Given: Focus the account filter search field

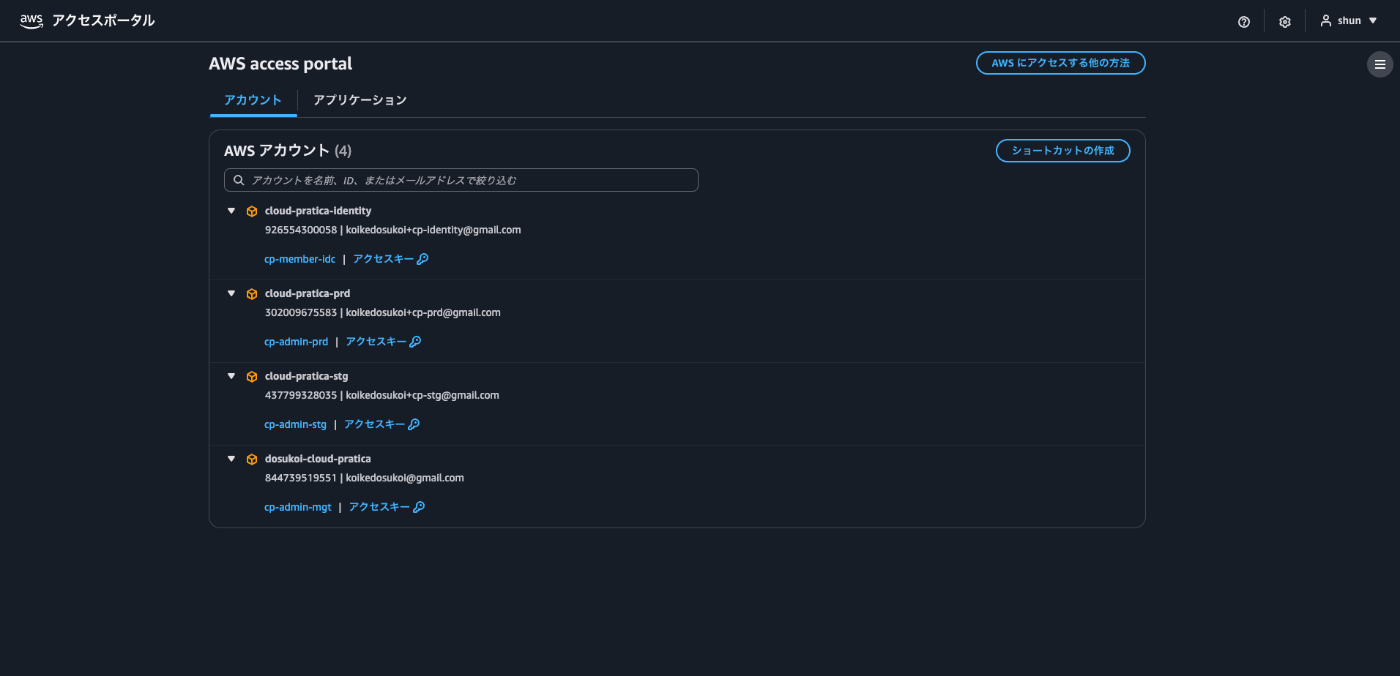Looking at the screenshot, I should pyautogui.click(x=461, y=180).
